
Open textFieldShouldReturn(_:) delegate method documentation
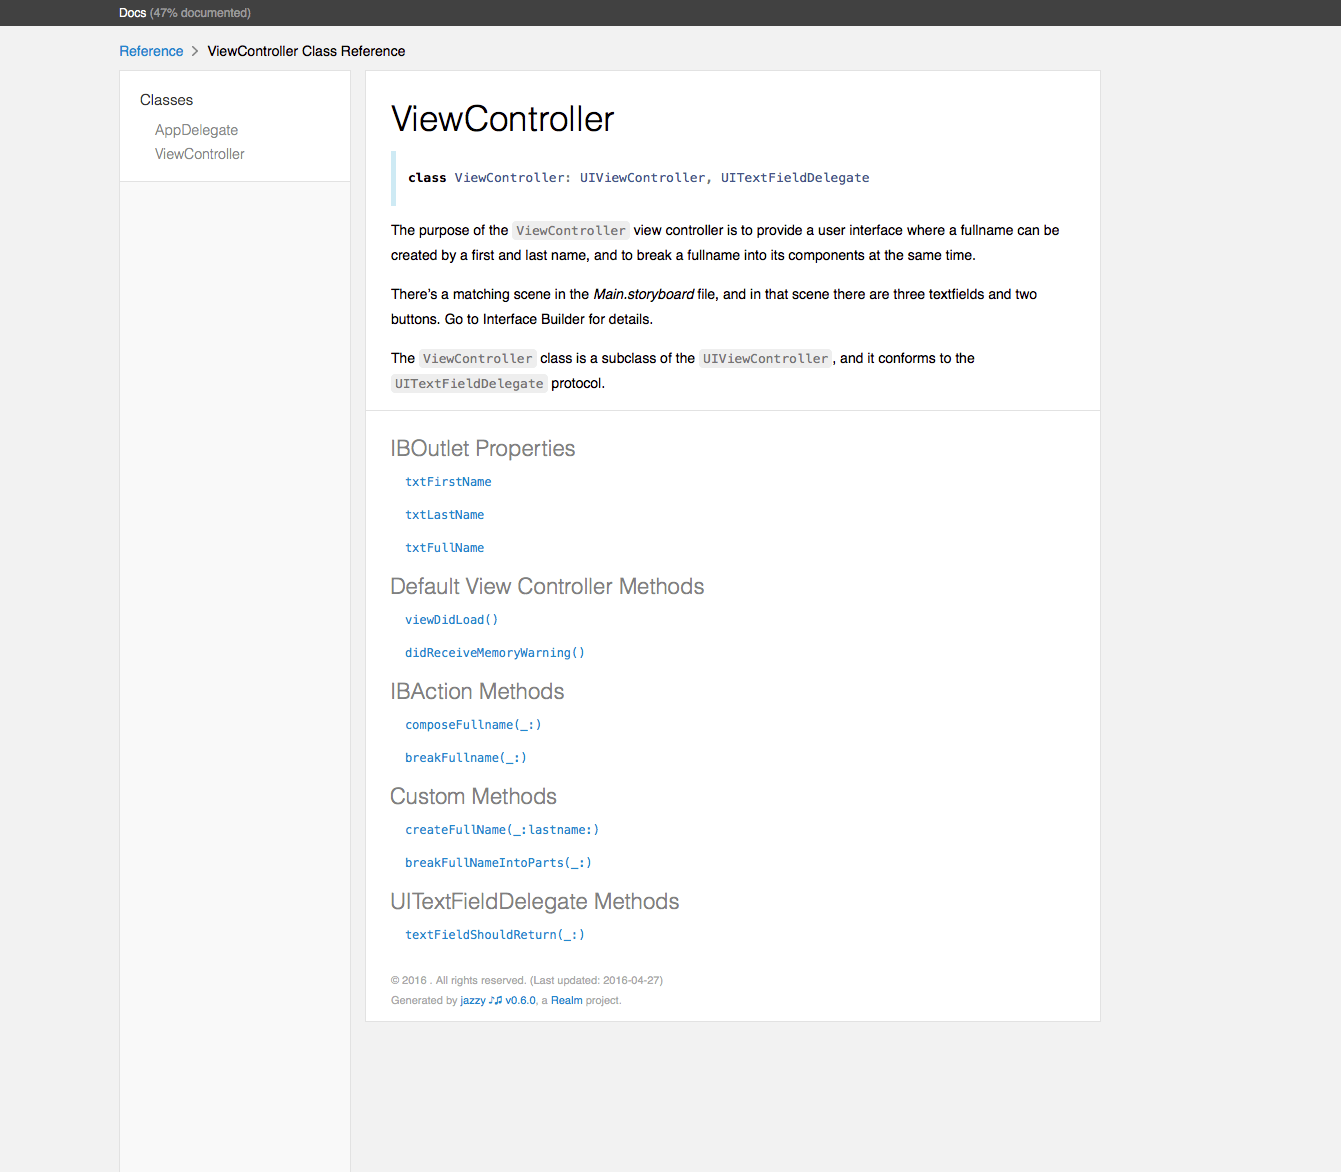click(x=494, y=934)
